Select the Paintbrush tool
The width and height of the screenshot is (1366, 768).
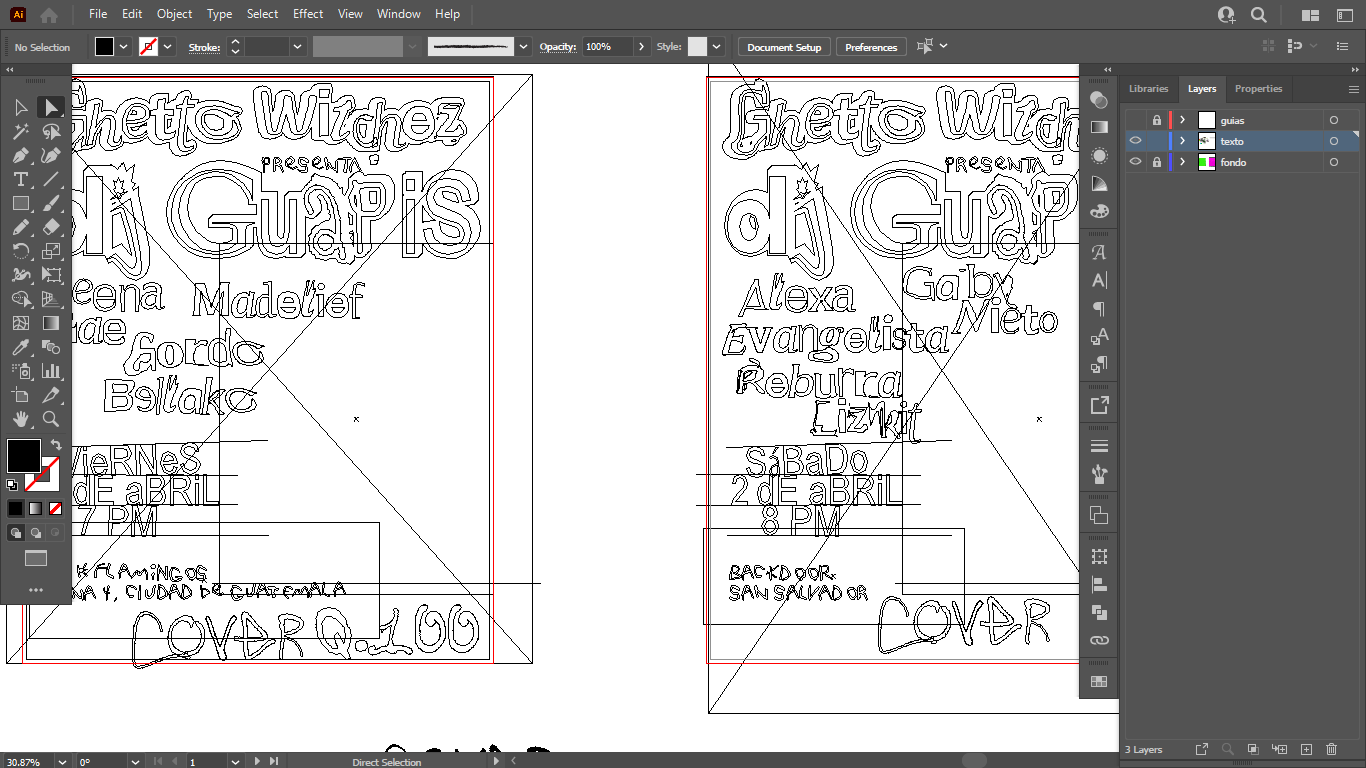(51, 203)
